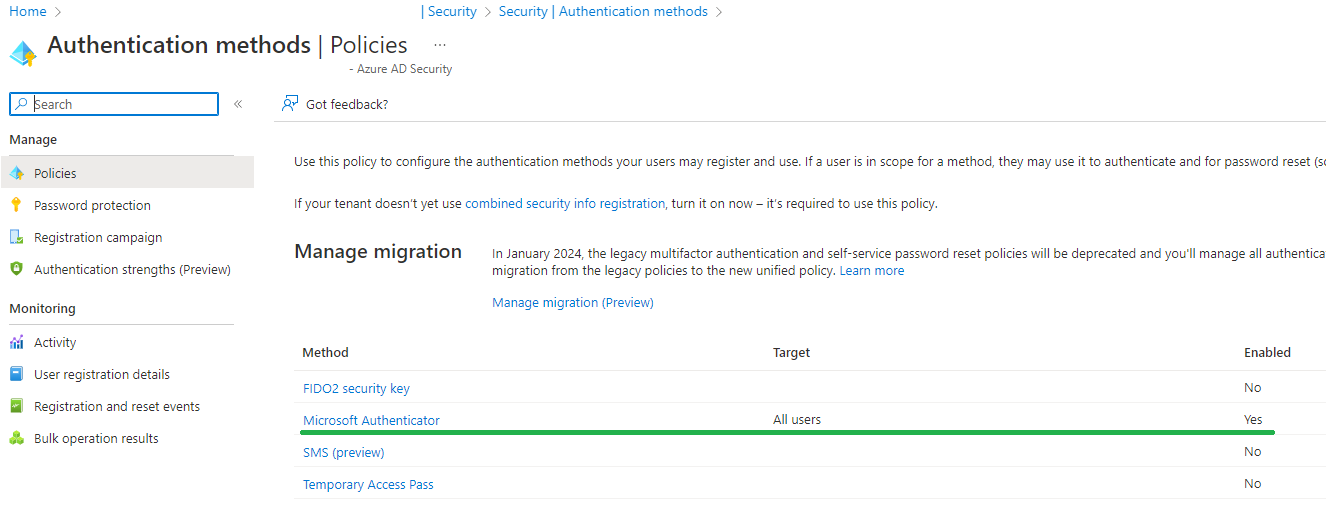This screenshot has height=510, width=1326.
Task: Click the Registration campaign icon
Action: (16, 237)
